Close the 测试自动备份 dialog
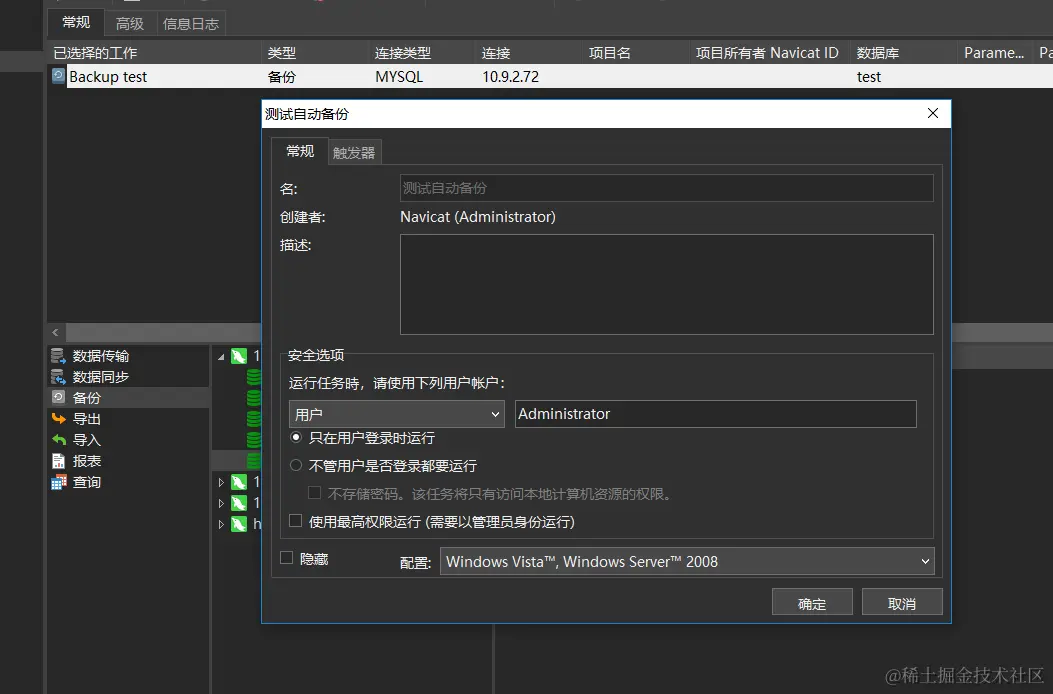The image size is (1053, 694). point(933,114)
